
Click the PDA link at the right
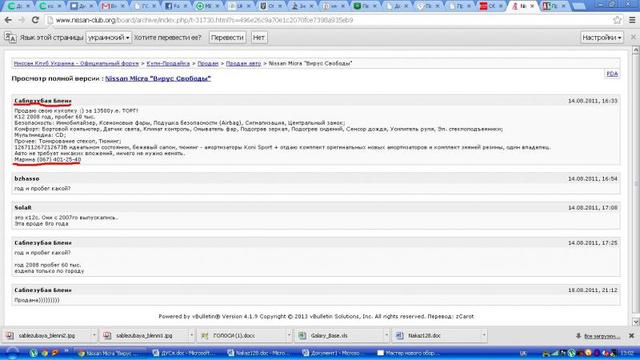tap(612, 73)
